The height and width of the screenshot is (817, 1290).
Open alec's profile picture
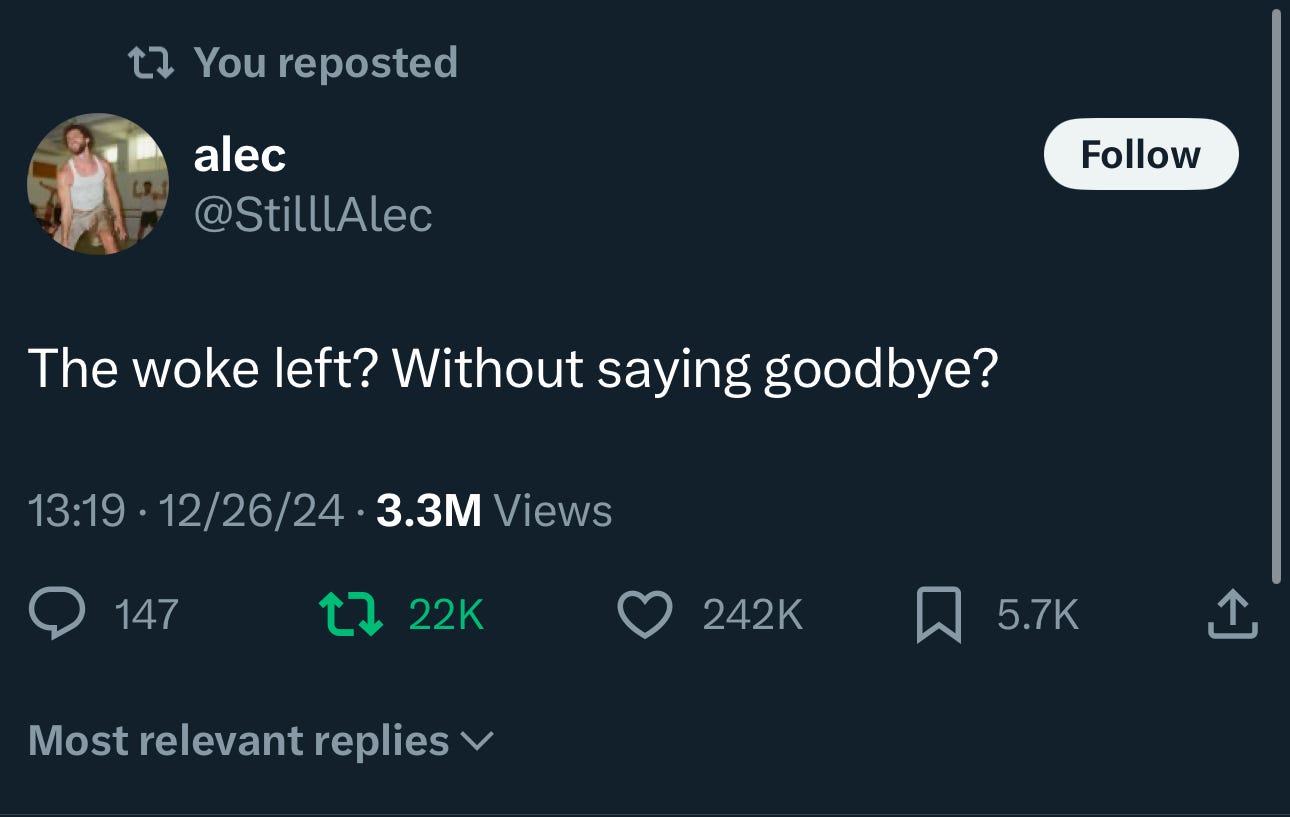tap(98, 184)
